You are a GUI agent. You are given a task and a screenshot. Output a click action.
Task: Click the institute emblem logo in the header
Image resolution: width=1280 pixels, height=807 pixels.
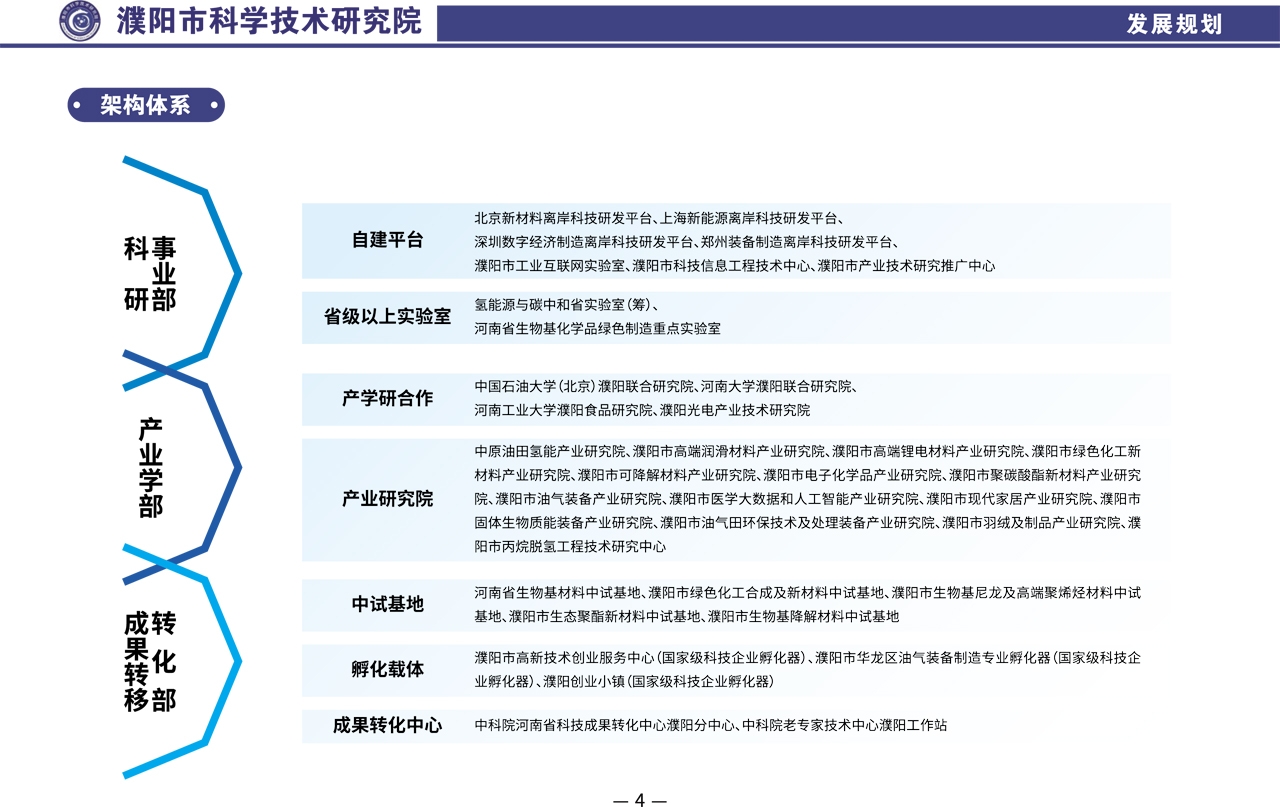point(80,21)
